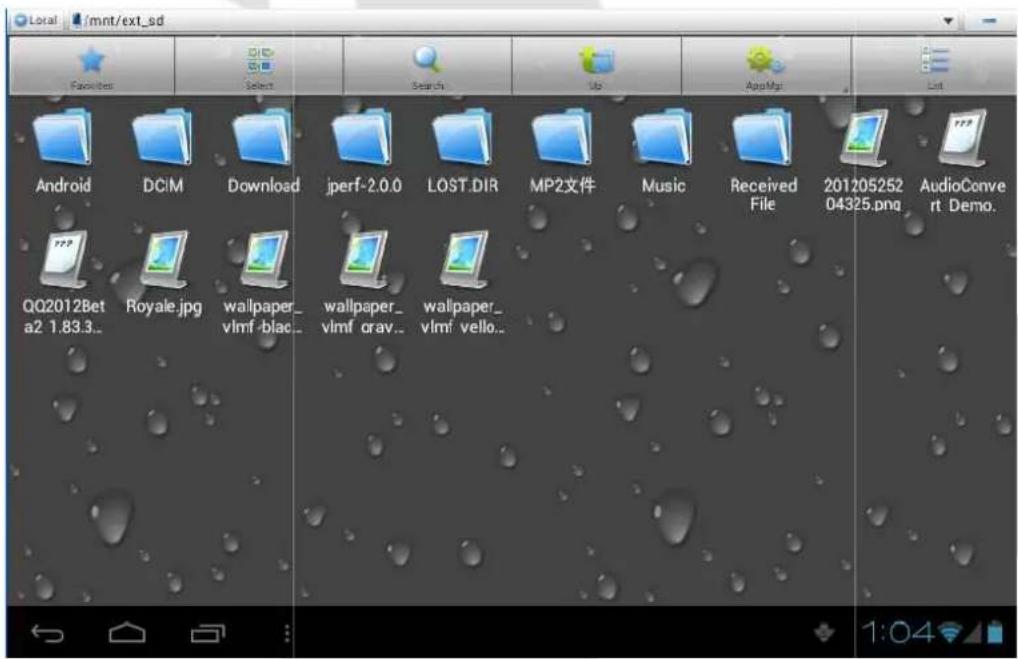Open the Download folder
Viewport: 1018px width, 659px height.
point(263,151)
